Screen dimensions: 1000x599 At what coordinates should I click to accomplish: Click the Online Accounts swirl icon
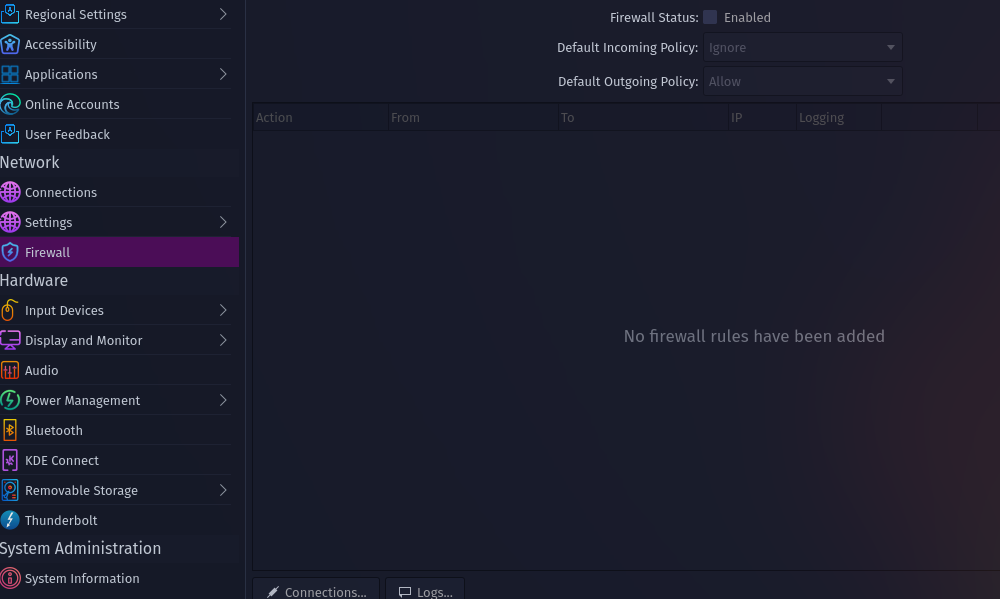(x=10, y=104)
